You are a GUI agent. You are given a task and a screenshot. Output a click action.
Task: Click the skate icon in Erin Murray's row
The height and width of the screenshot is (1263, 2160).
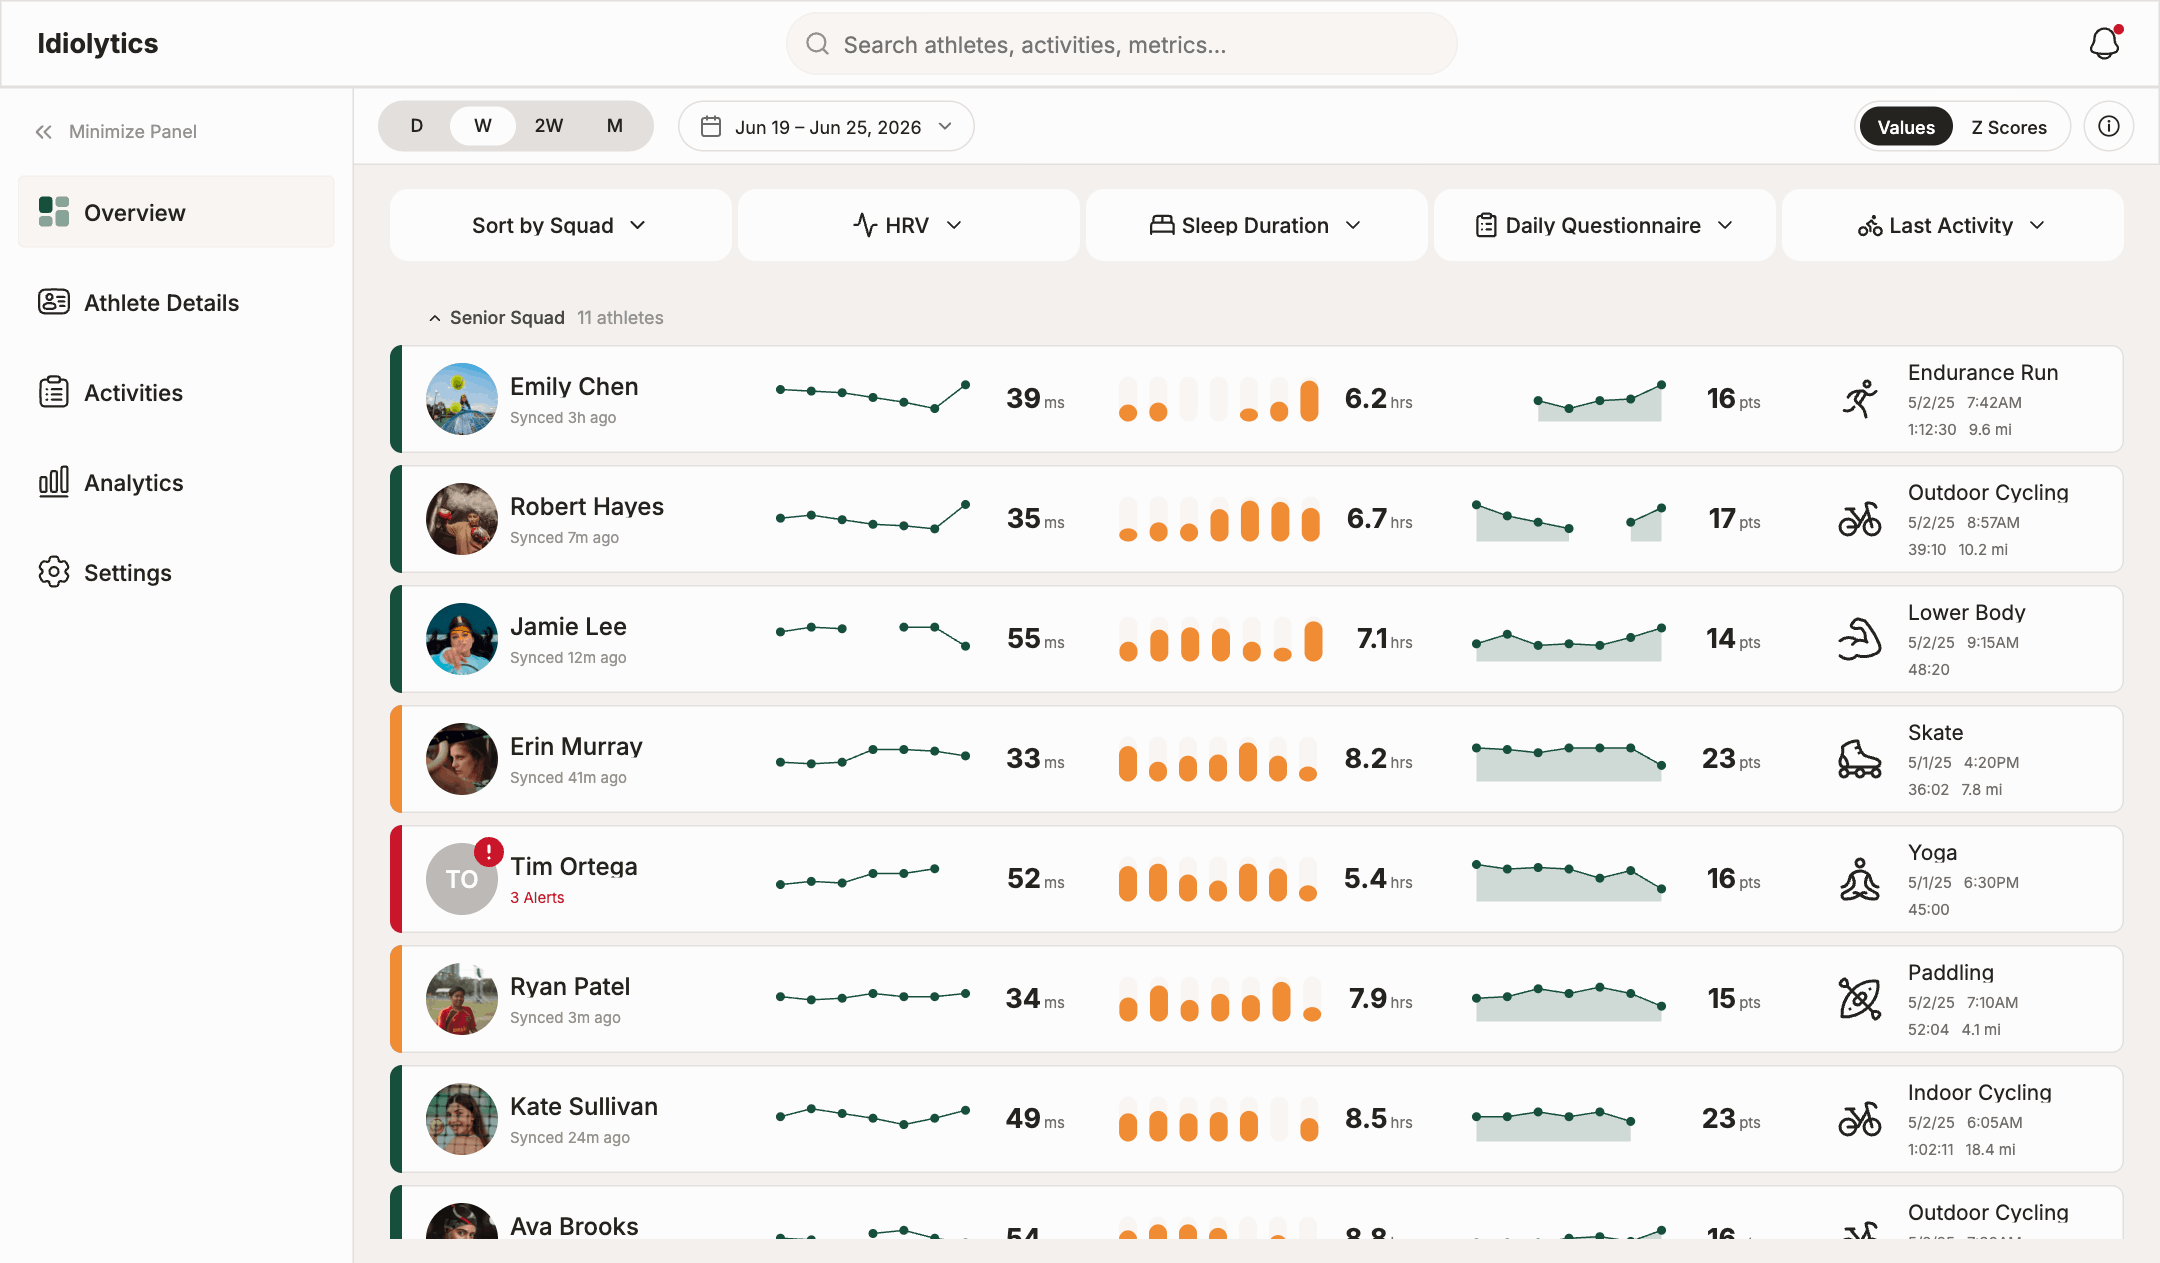[x=1860, y=759]
